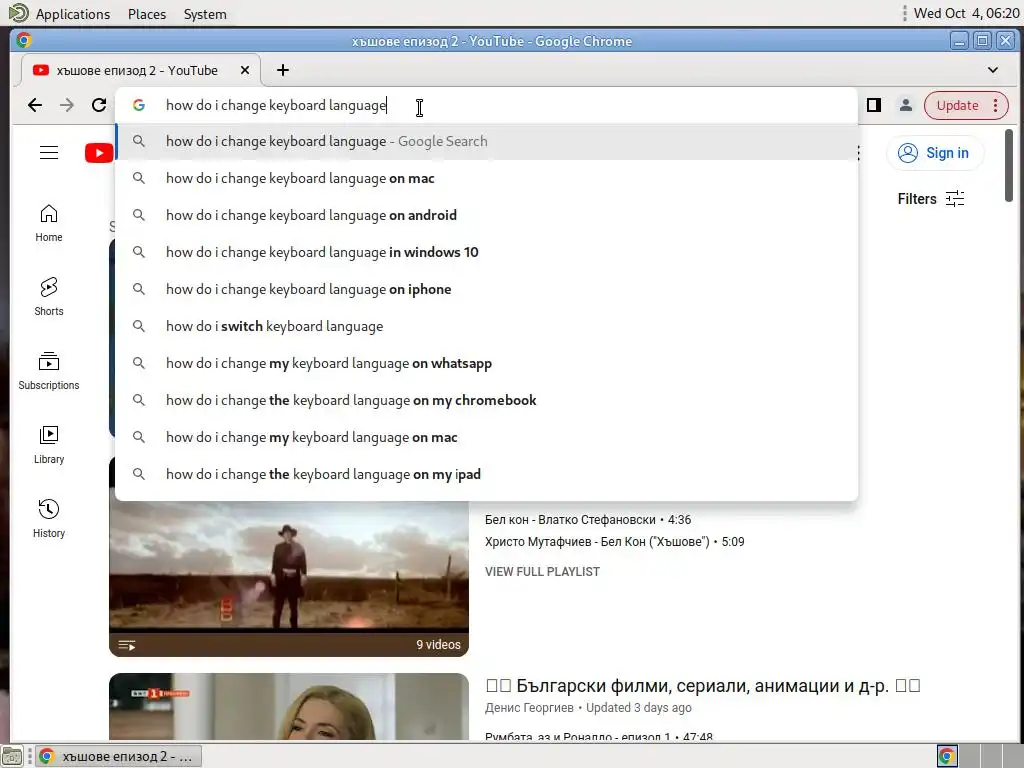Open a new tab with plus button
1024x768 pixels.
283,70
